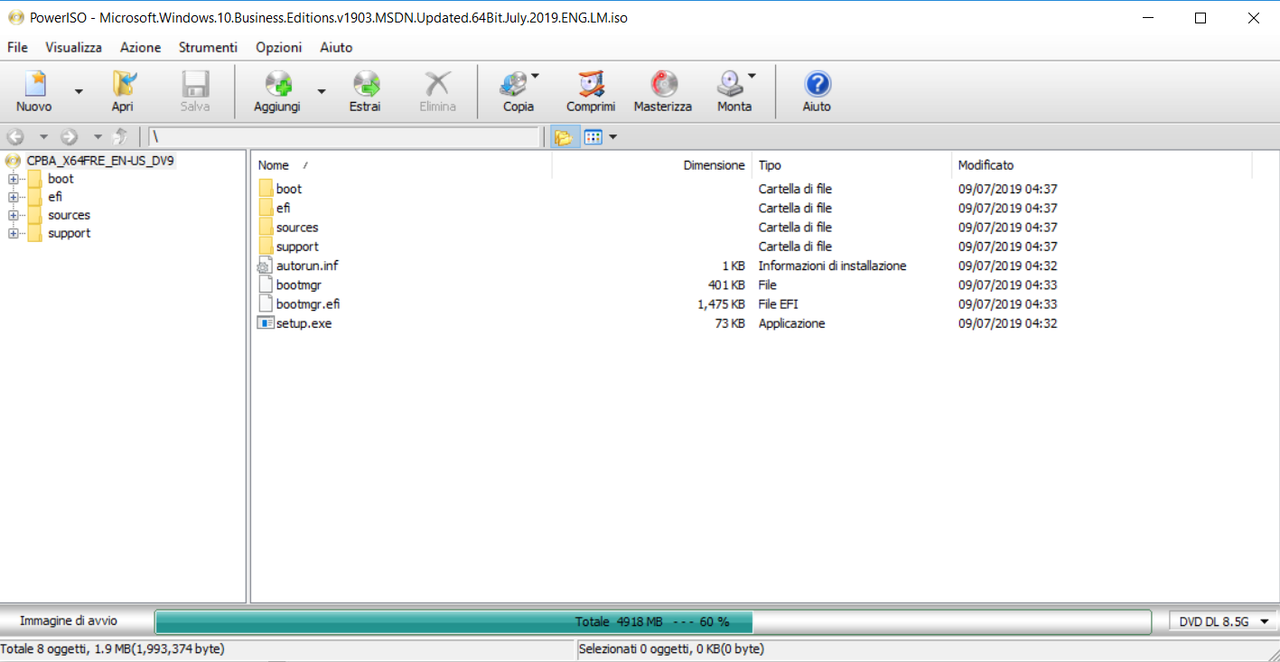Open the File menu
Screen dimensions: 1280x662
[17, 47]
